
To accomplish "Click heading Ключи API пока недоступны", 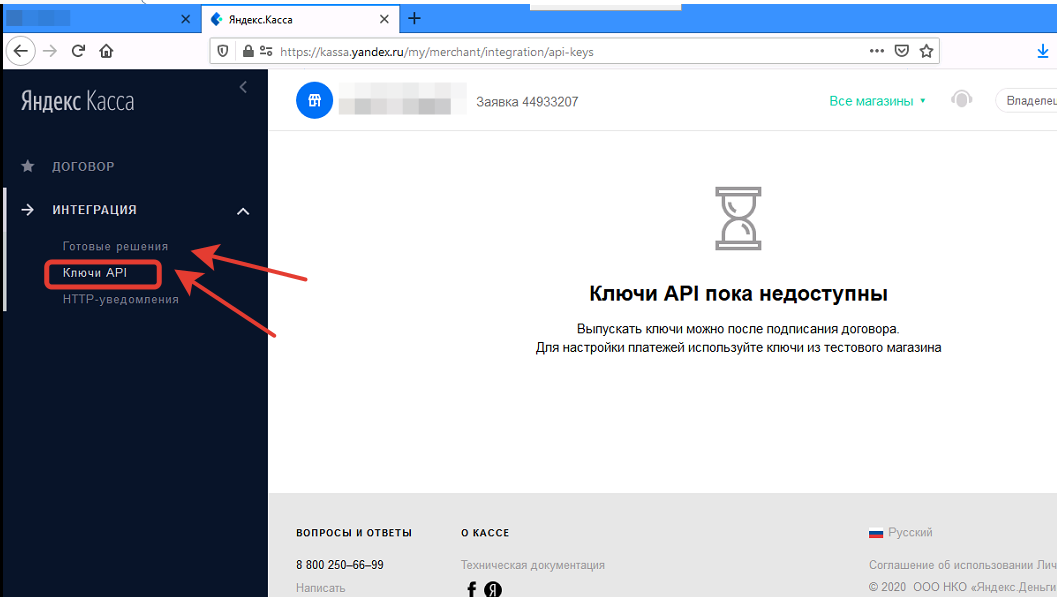I will coord(738,294).
